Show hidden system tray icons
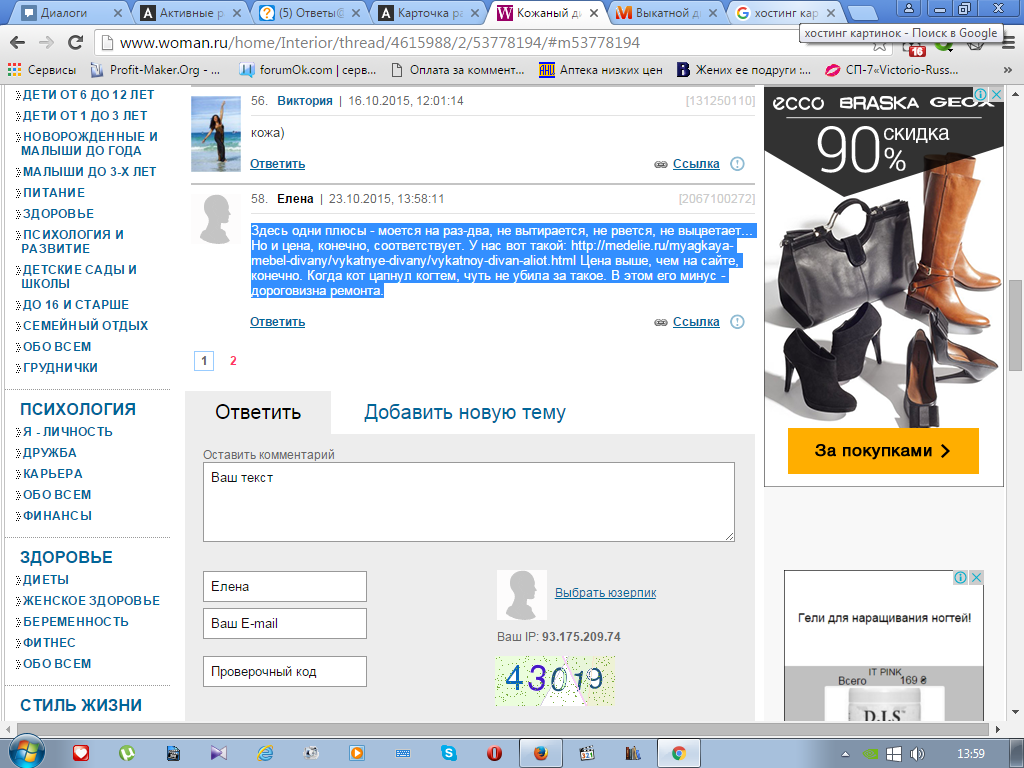1024x768 pixels. 845,754
